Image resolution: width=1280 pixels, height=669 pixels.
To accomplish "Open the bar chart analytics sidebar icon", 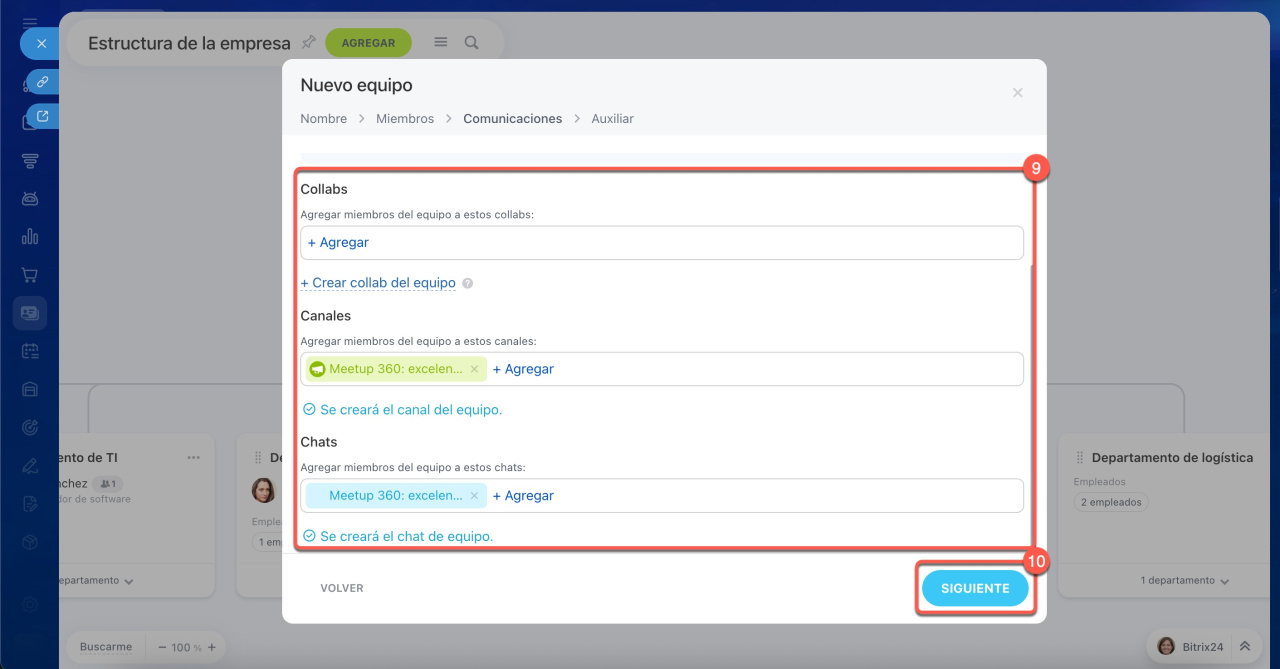I will 30,237.
